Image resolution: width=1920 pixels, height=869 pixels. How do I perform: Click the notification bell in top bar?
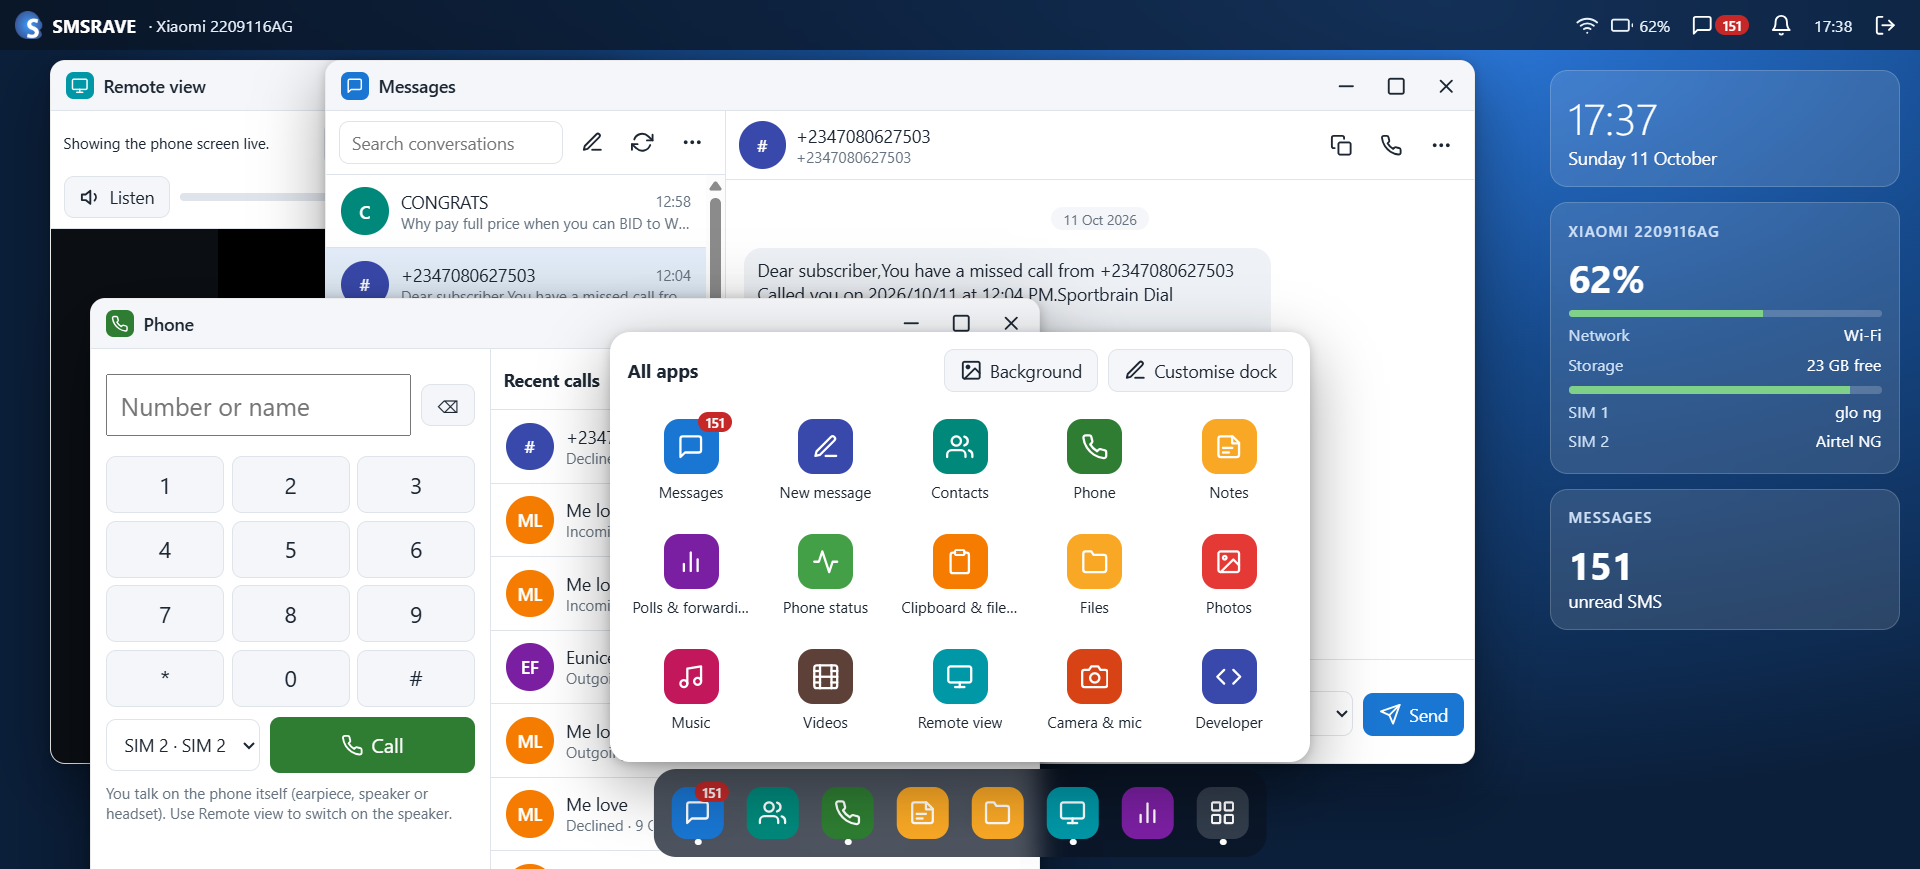(x=1781, y=26)
